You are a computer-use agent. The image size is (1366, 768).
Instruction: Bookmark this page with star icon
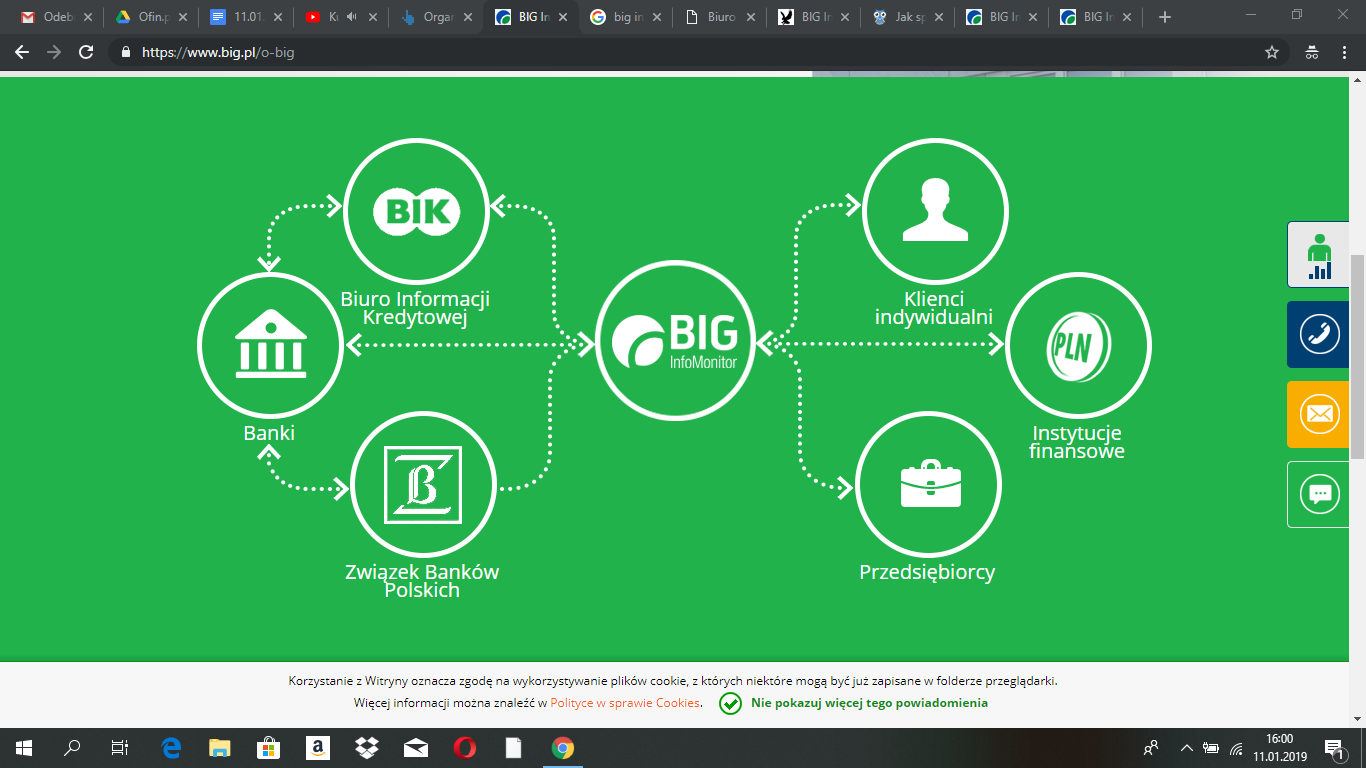click(x=1272, y=52)
